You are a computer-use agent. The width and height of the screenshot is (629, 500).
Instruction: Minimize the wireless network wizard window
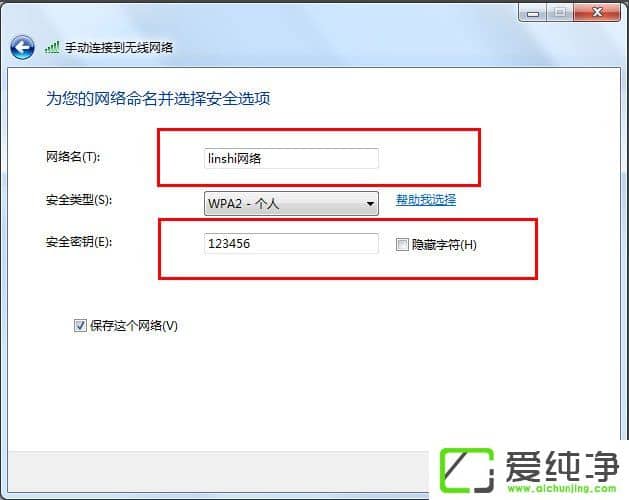[x=533, y=13]
